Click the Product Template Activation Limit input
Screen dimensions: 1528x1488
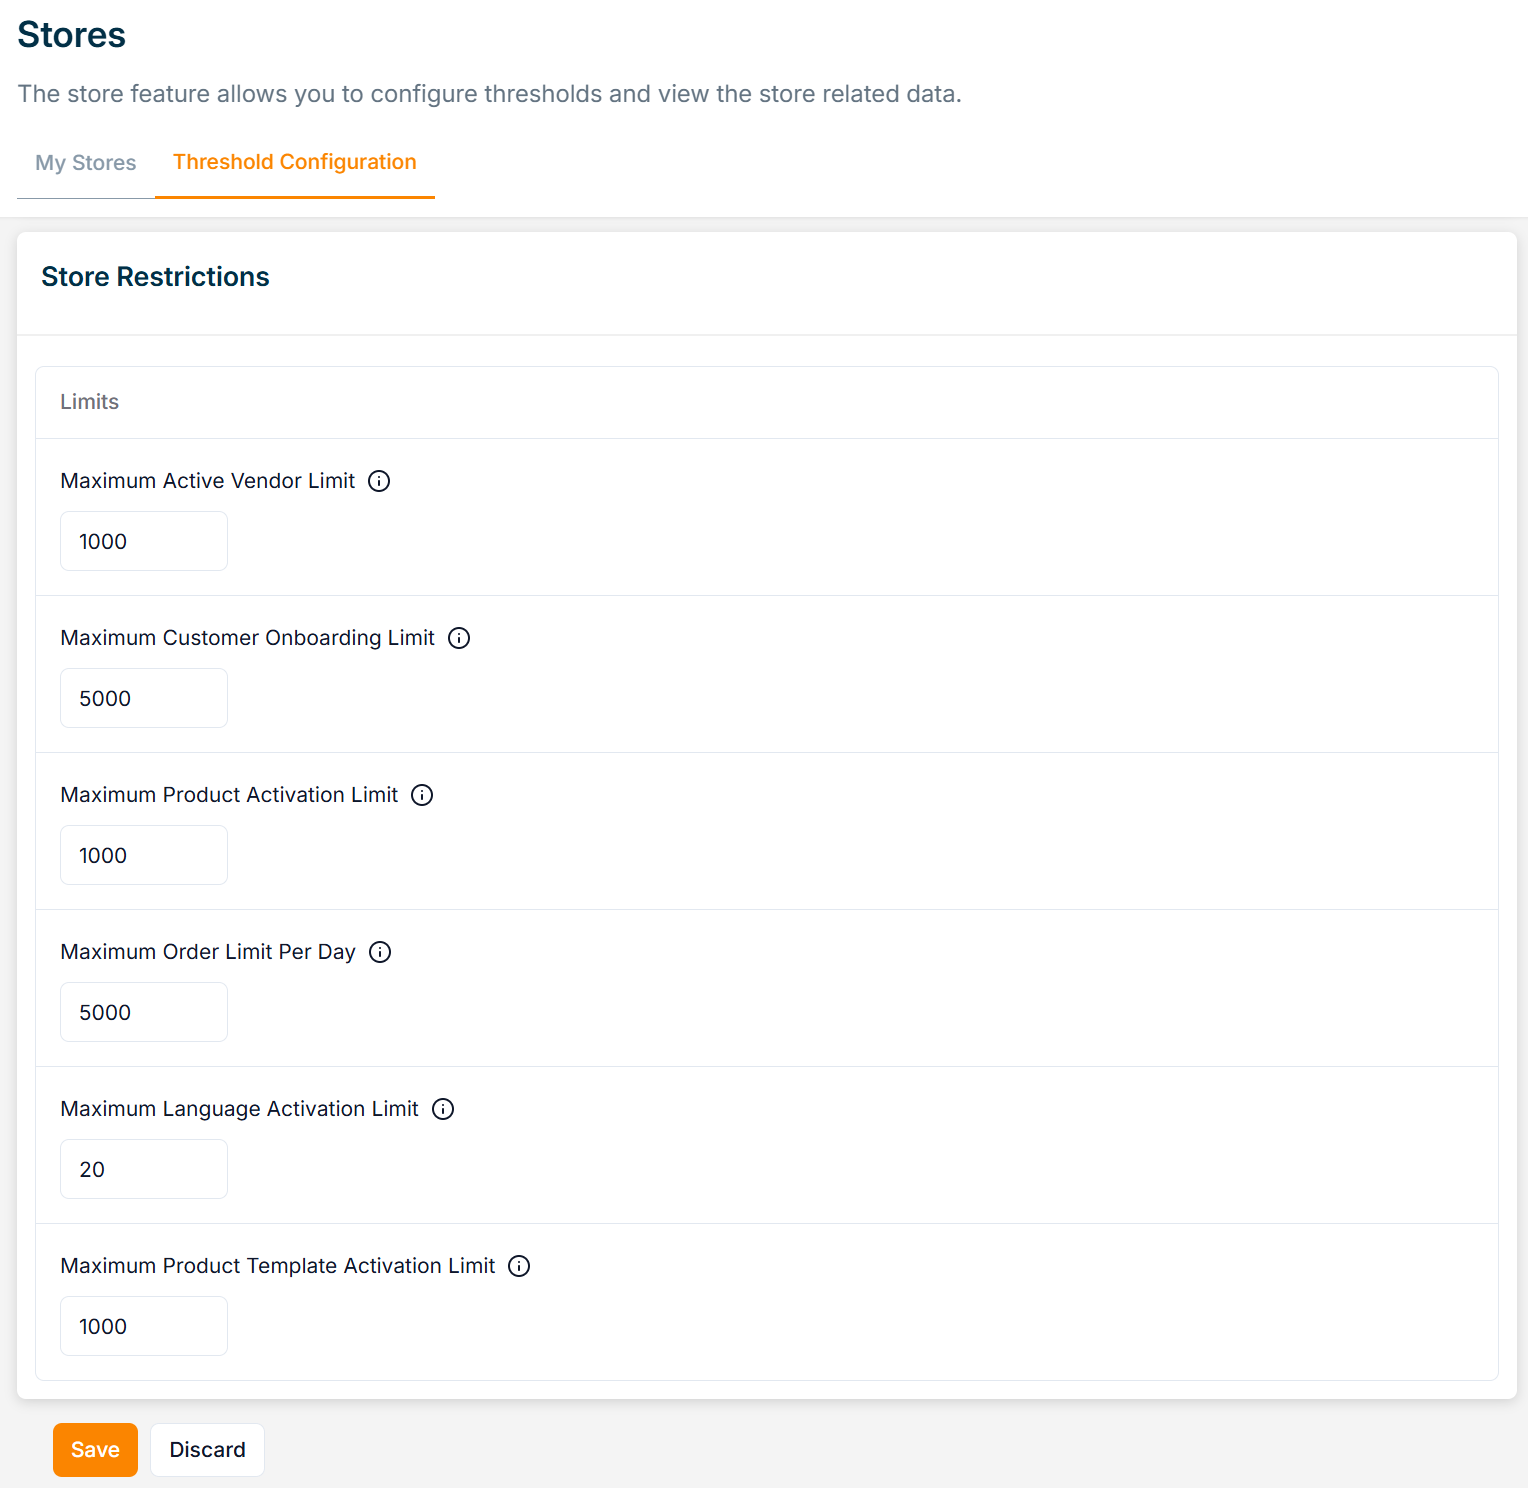click(x=144, y=1326)
